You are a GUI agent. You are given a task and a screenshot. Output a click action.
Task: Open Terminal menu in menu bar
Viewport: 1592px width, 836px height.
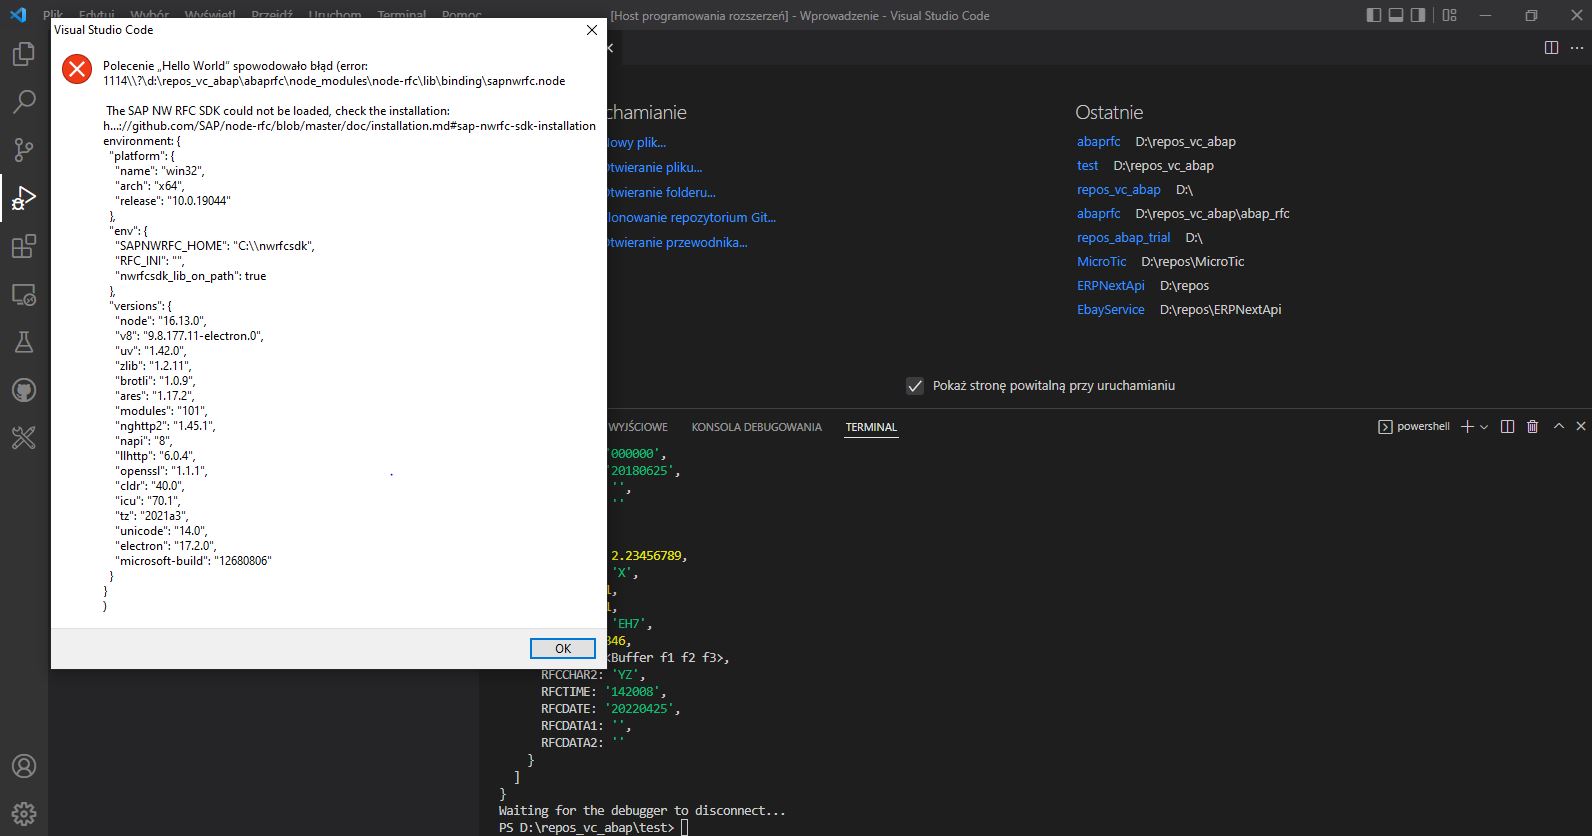[401, 15]
